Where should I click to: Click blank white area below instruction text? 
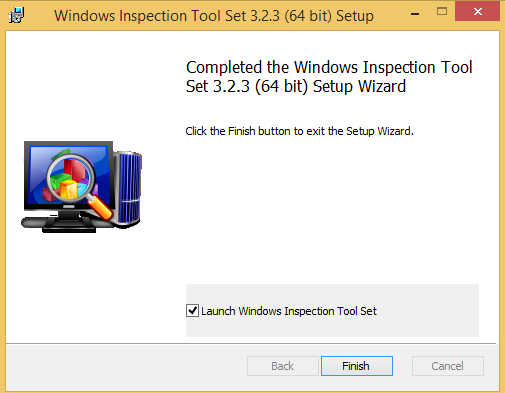330,207
